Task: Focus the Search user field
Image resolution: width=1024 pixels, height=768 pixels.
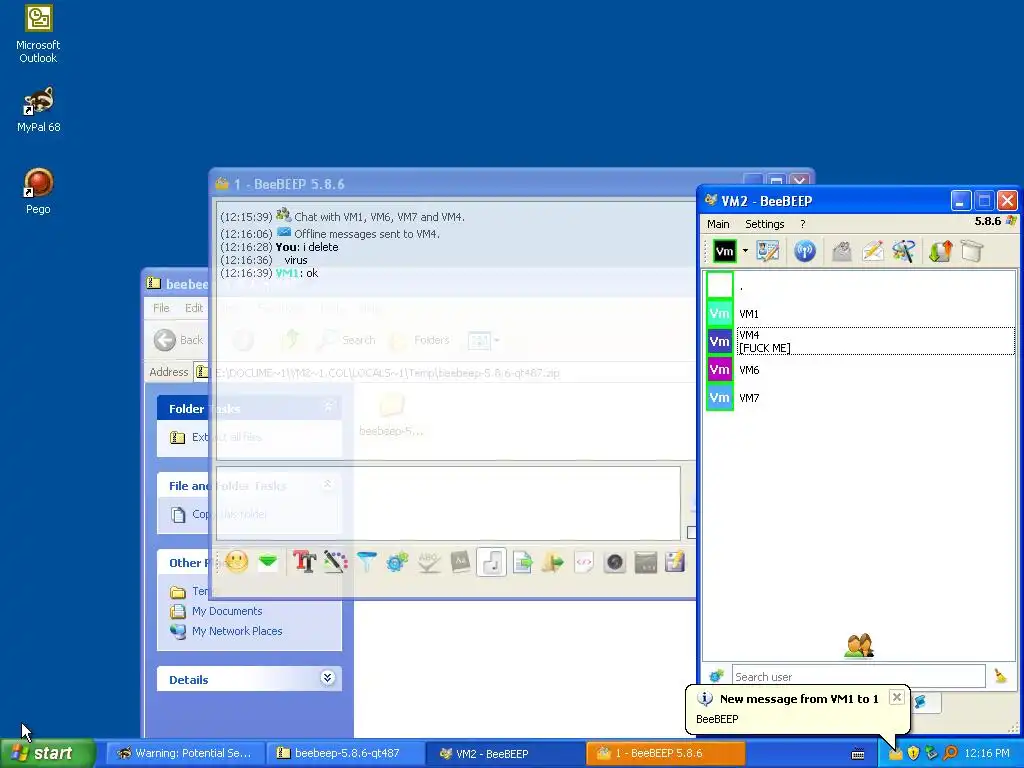Action: 858,677
